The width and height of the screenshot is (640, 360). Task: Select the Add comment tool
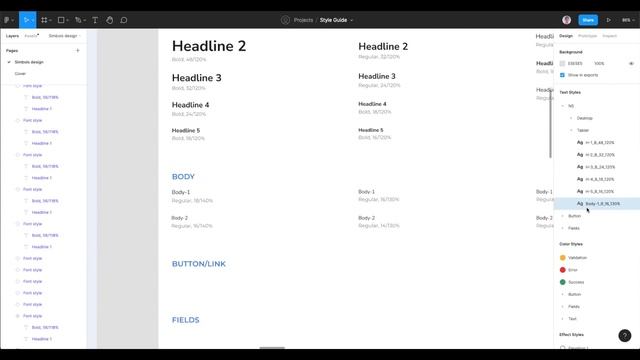[x=124, y=20]
